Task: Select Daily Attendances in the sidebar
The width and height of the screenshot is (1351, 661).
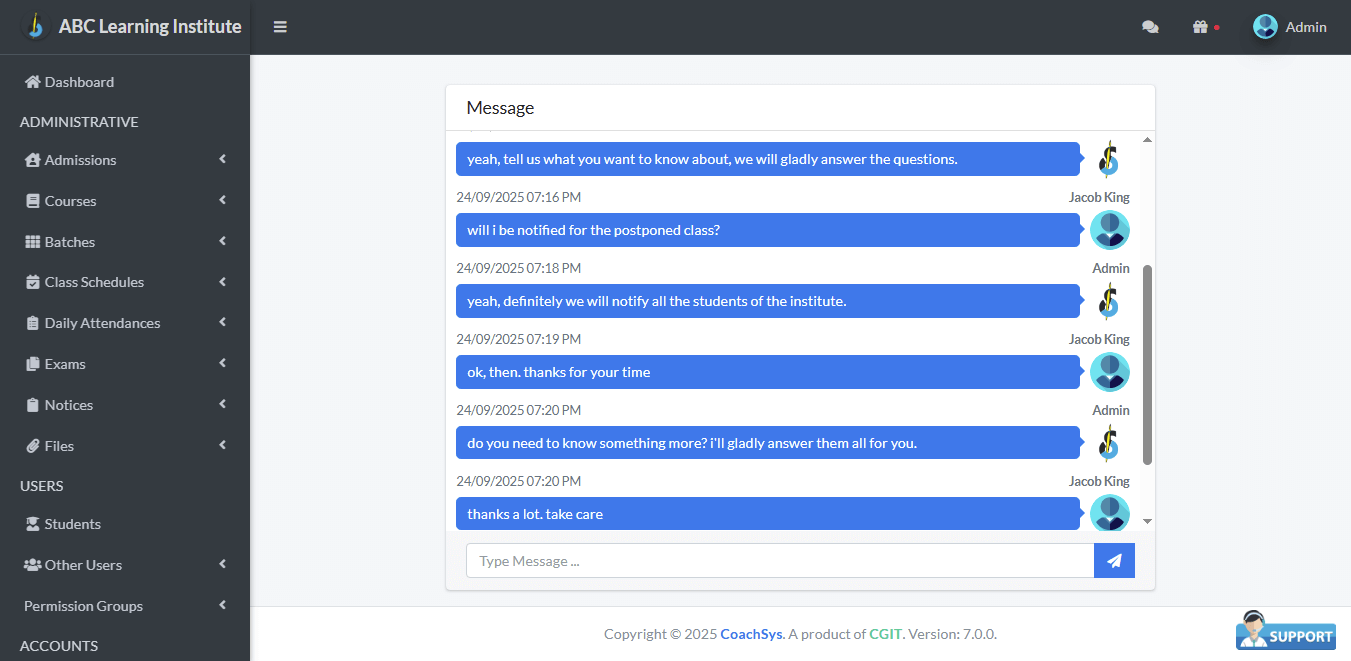Action: click(103, 323)
